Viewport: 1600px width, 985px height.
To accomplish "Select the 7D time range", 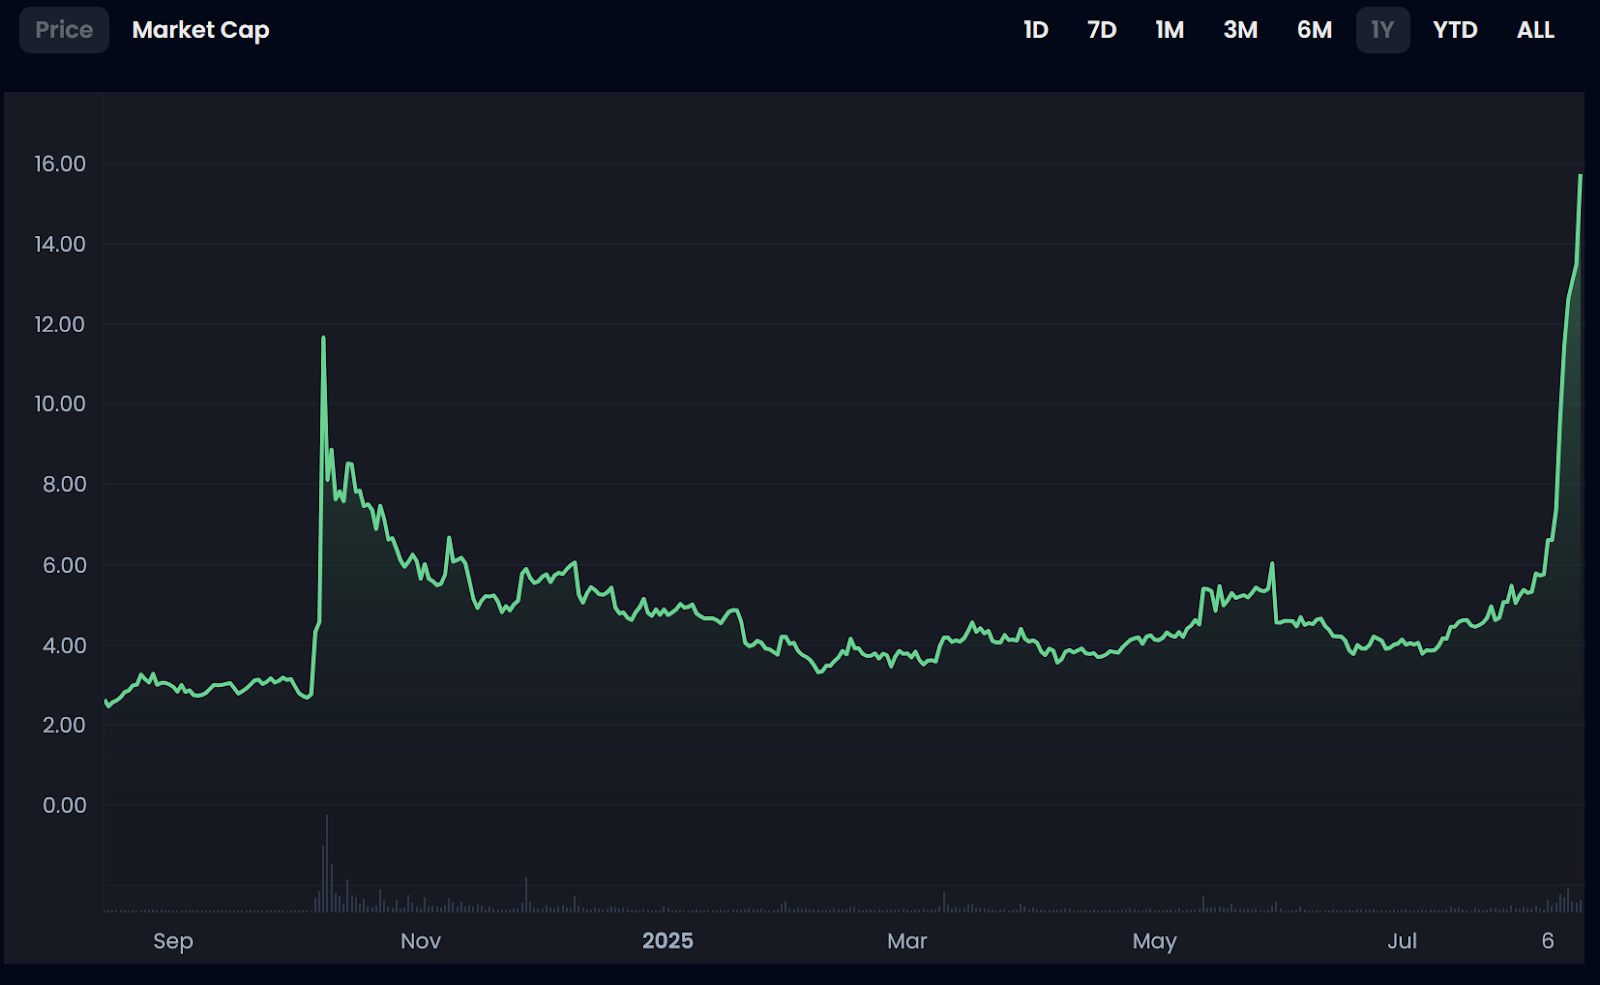I will [x=1102, y=30].
